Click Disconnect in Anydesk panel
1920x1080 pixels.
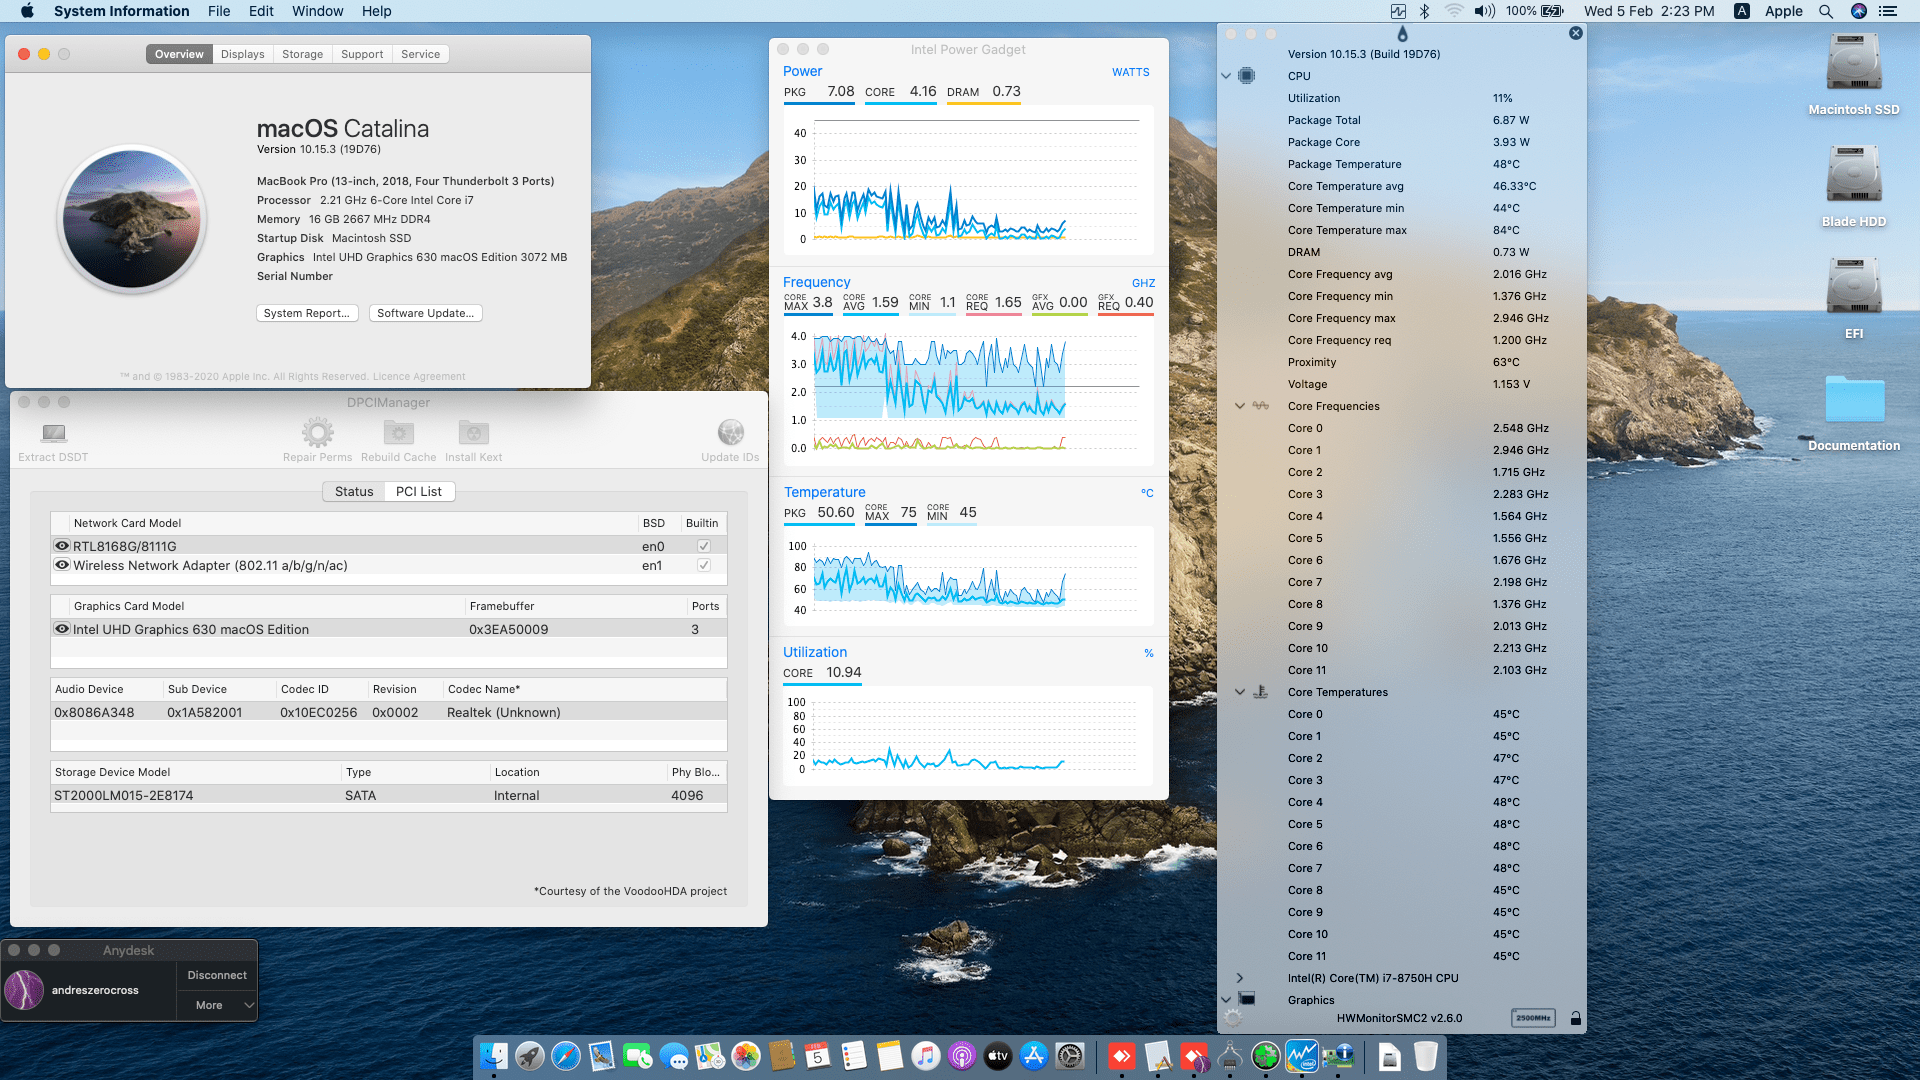click(x=217, y=975)
